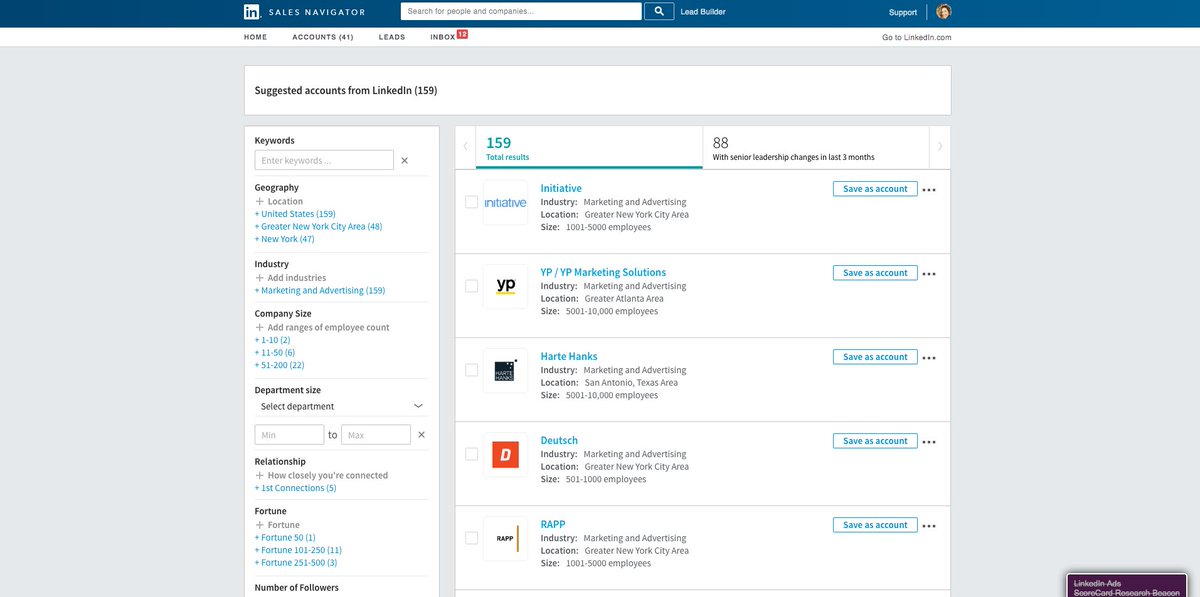1200x597 pixels.
Task: Open more options for YP Marketing Solutions
Action: [929, 274]
